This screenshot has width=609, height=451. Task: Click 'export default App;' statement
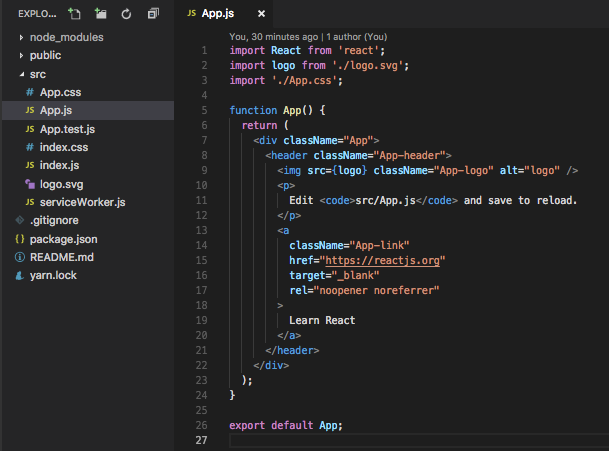click(286, 425)
